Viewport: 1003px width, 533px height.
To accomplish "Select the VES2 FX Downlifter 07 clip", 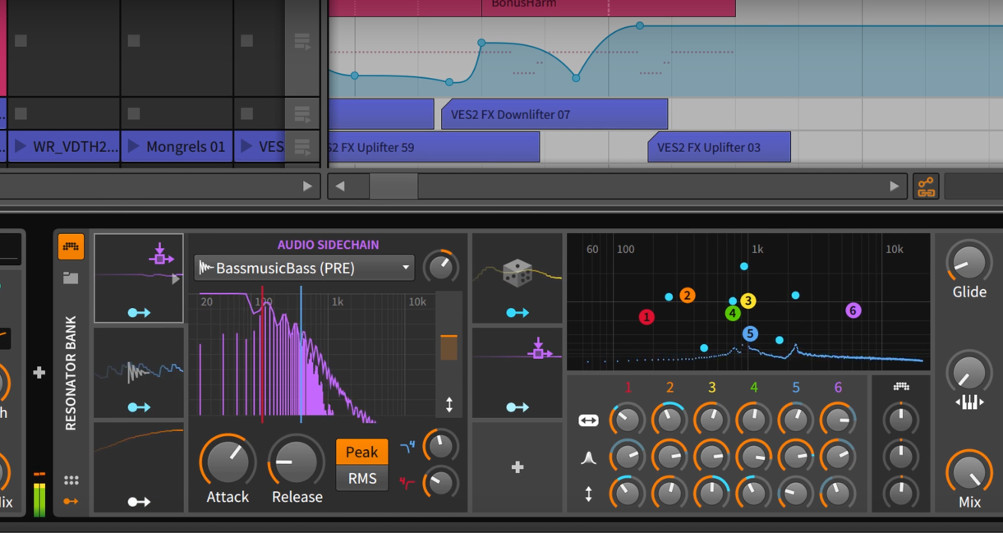I will pos(554,114).
